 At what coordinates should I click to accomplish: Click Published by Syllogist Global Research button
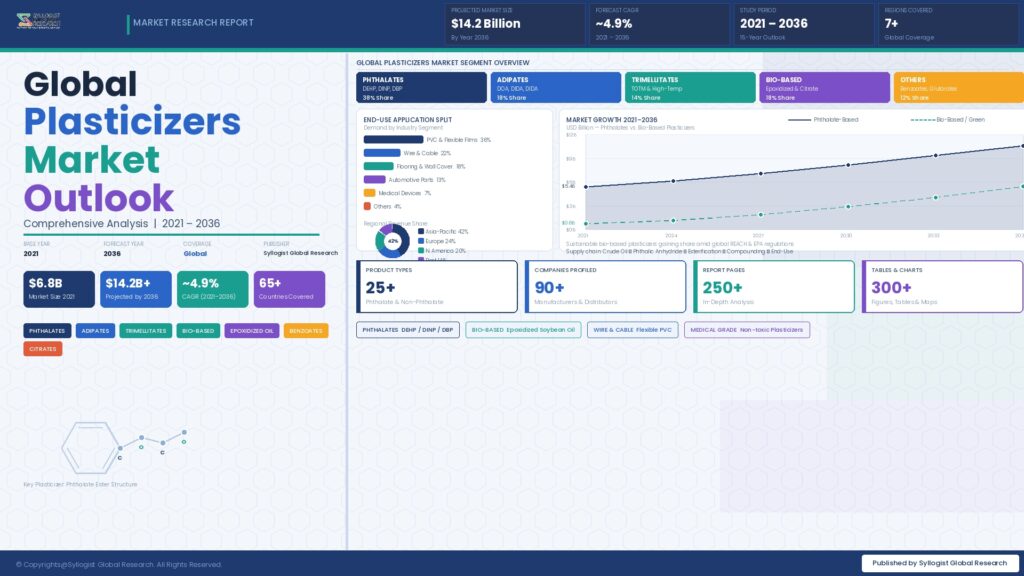tap(939, 563)
